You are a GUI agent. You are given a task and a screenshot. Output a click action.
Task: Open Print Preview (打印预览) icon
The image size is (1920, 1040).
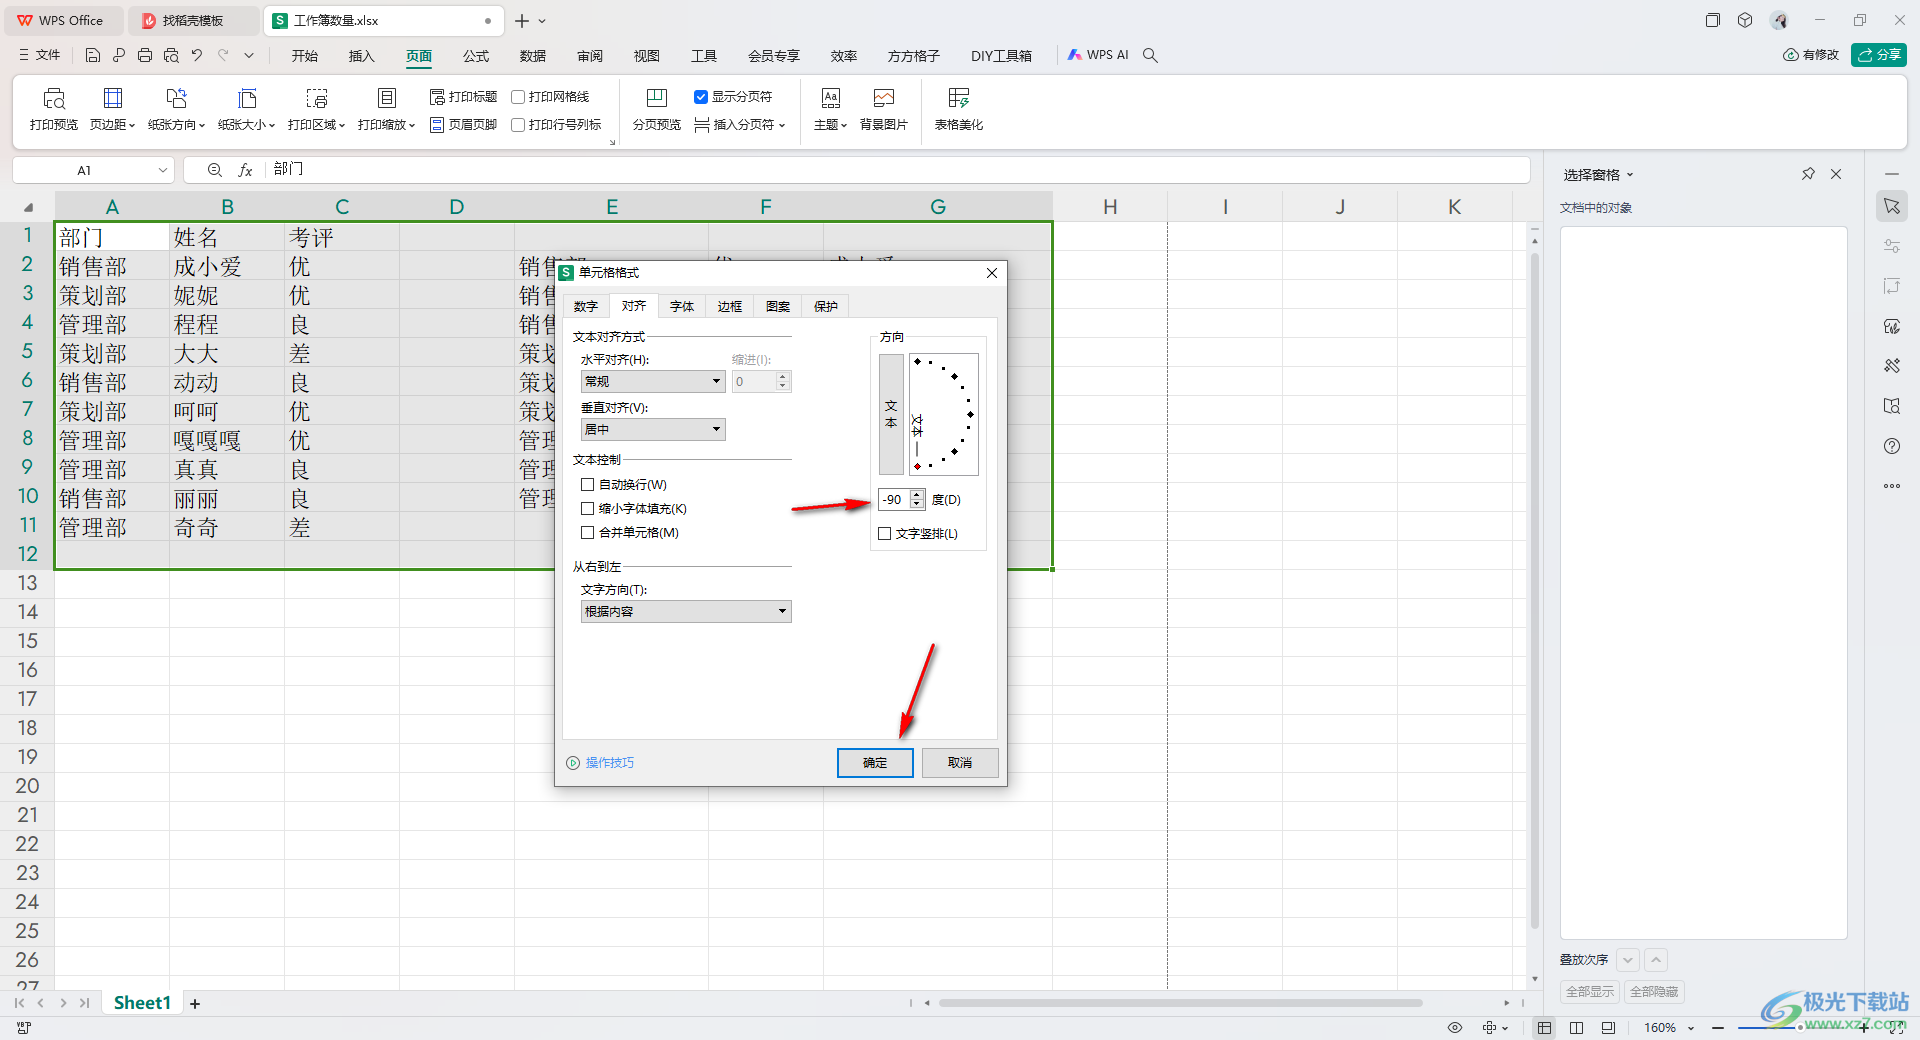pyautogui.click(x=54, y=109)
